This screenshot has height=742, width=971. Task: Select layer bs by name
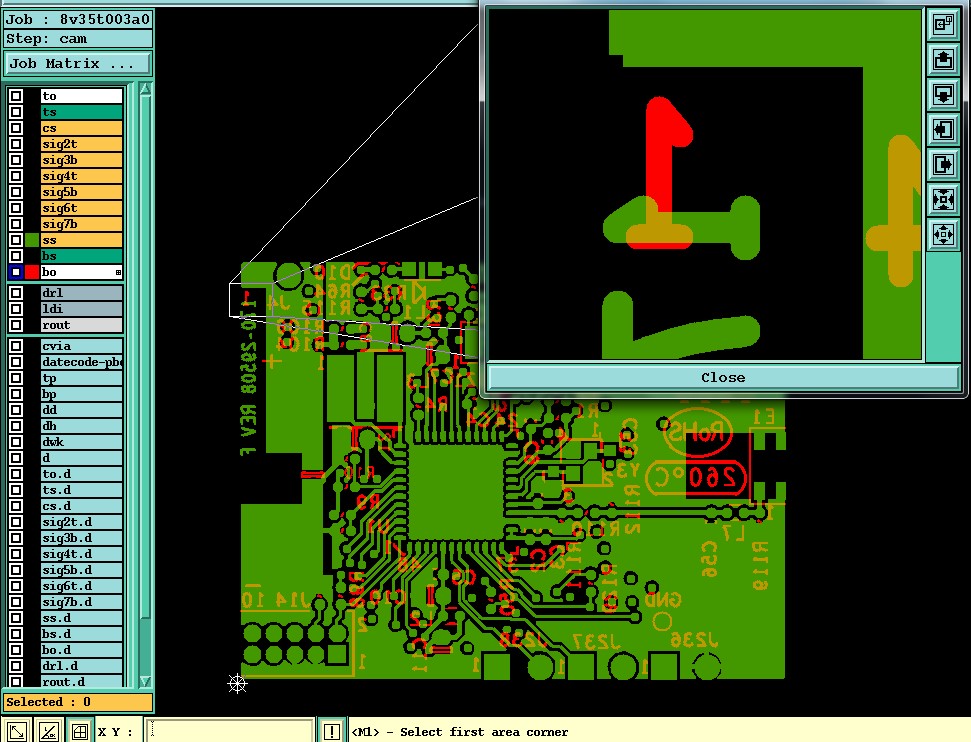[x=82, y=256]
